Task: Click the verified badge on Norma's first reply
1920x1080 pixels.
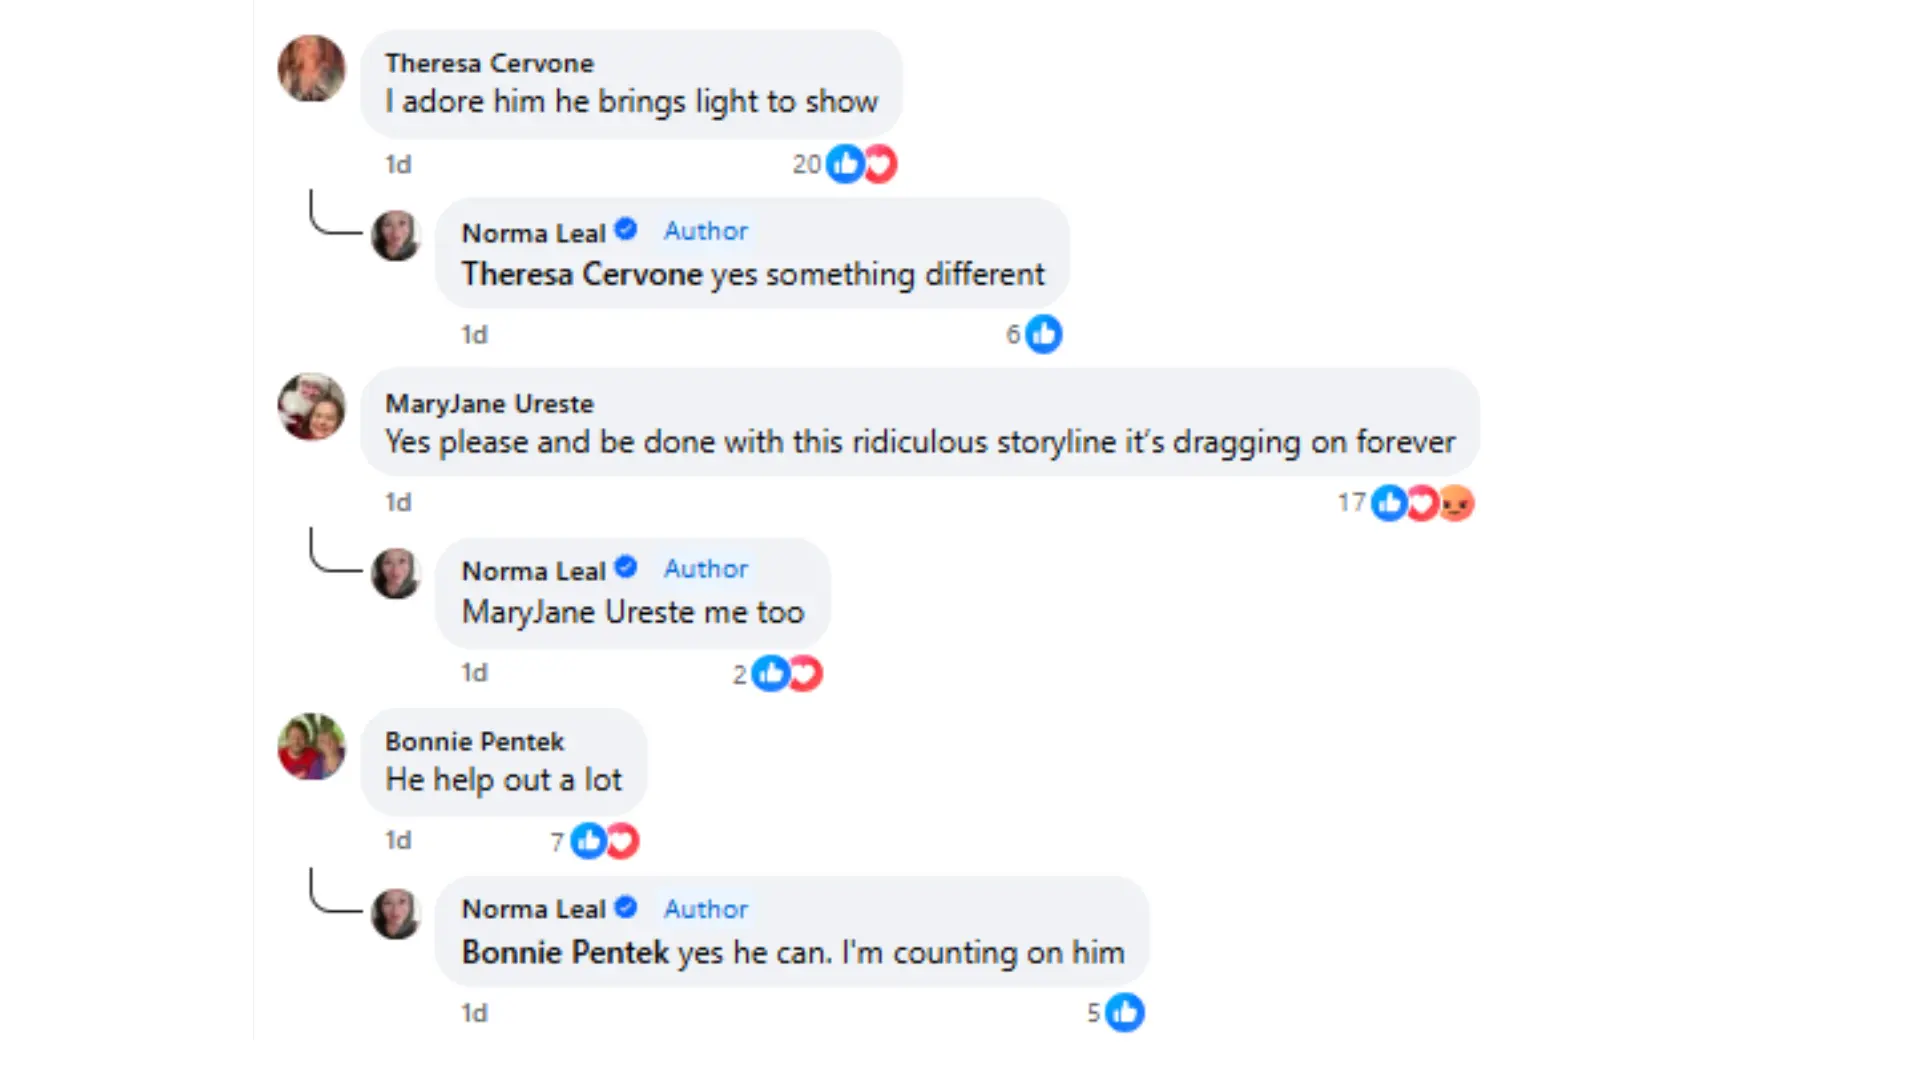Action: click(x=626, y=230)
